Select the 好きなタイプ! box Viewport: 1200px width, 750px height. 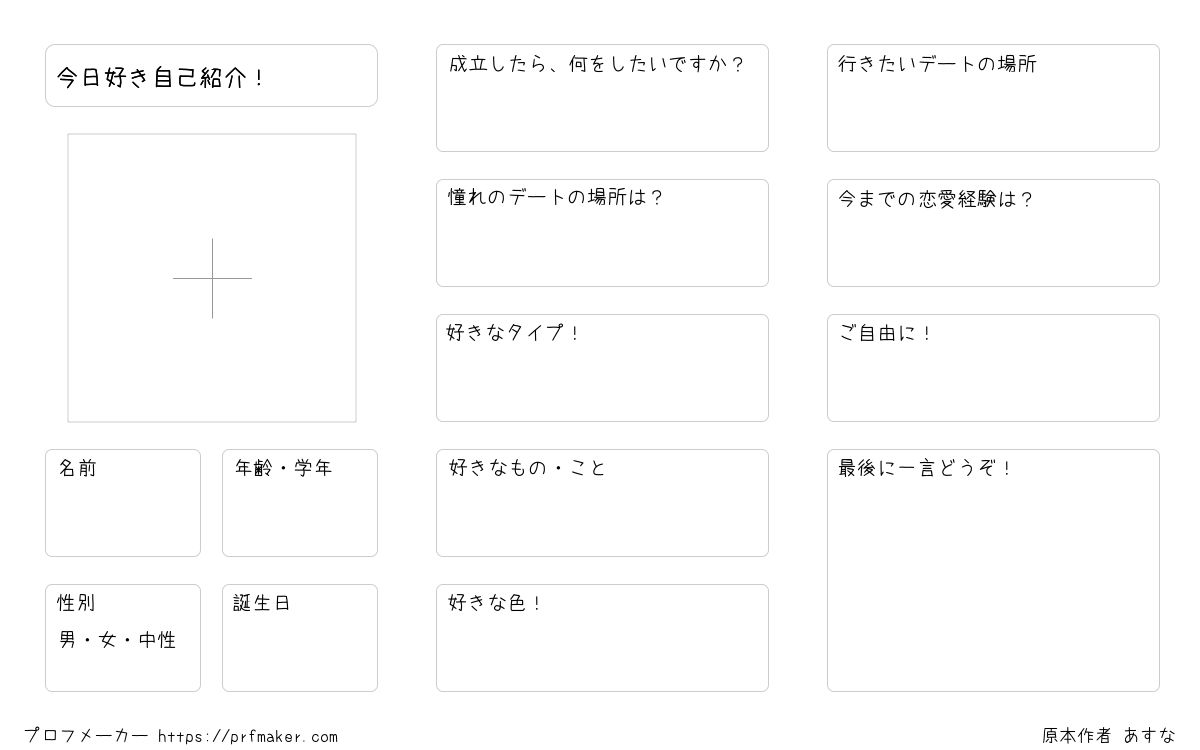click(x=602, y=368)
